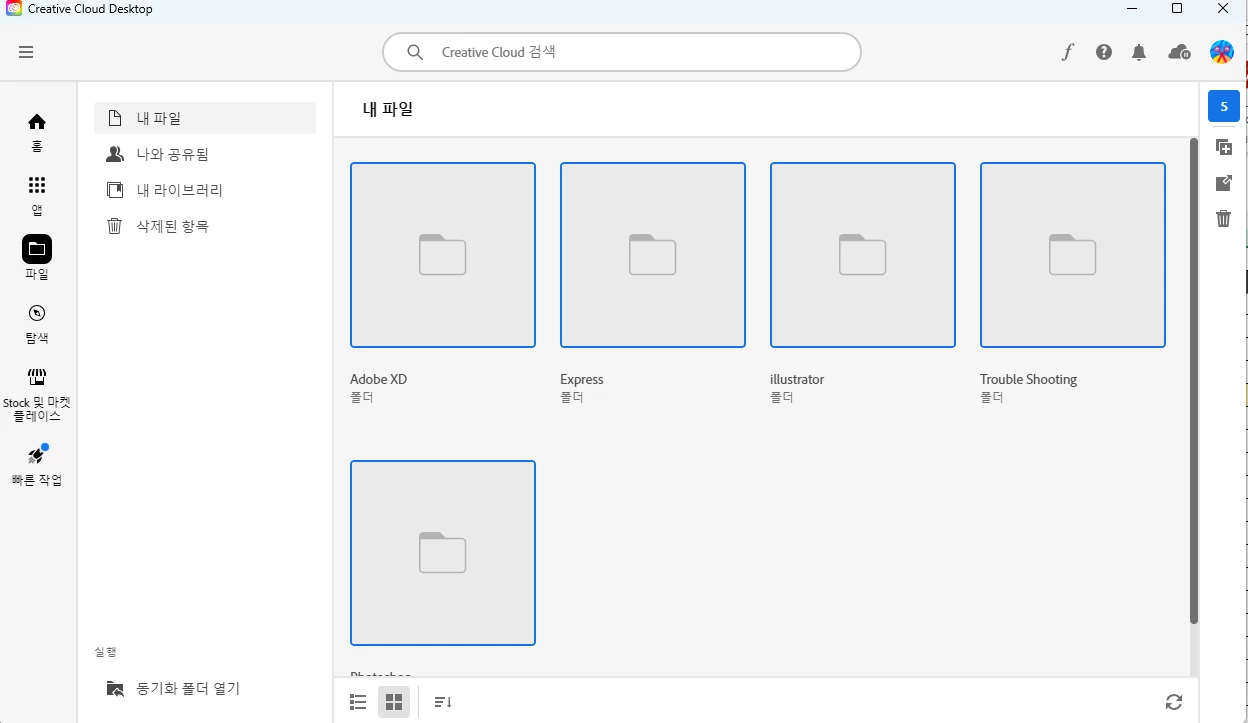Viewport: 1248px width, 723px height.
Task: Refresh the file list
Action: tap(1174, 702)
